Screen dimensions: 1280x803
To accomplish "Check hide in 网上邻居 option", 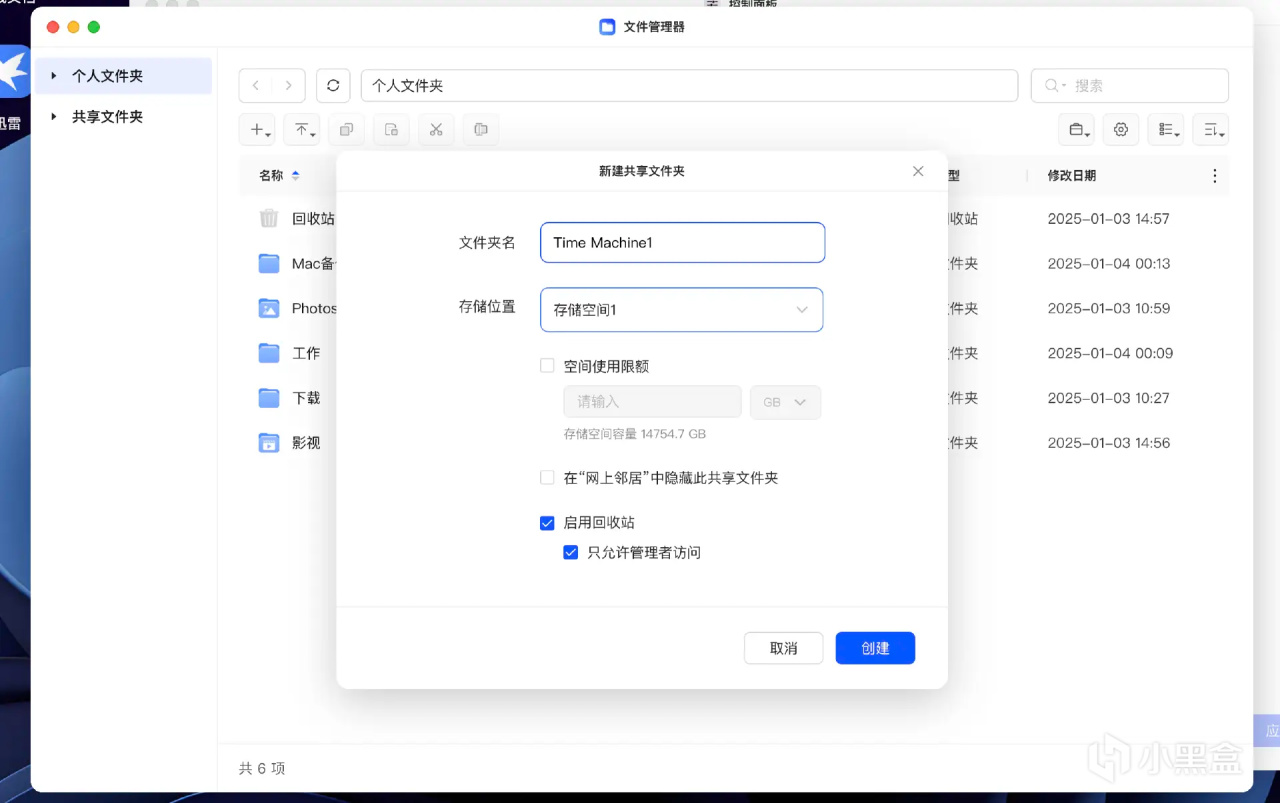I will (547, 478).
